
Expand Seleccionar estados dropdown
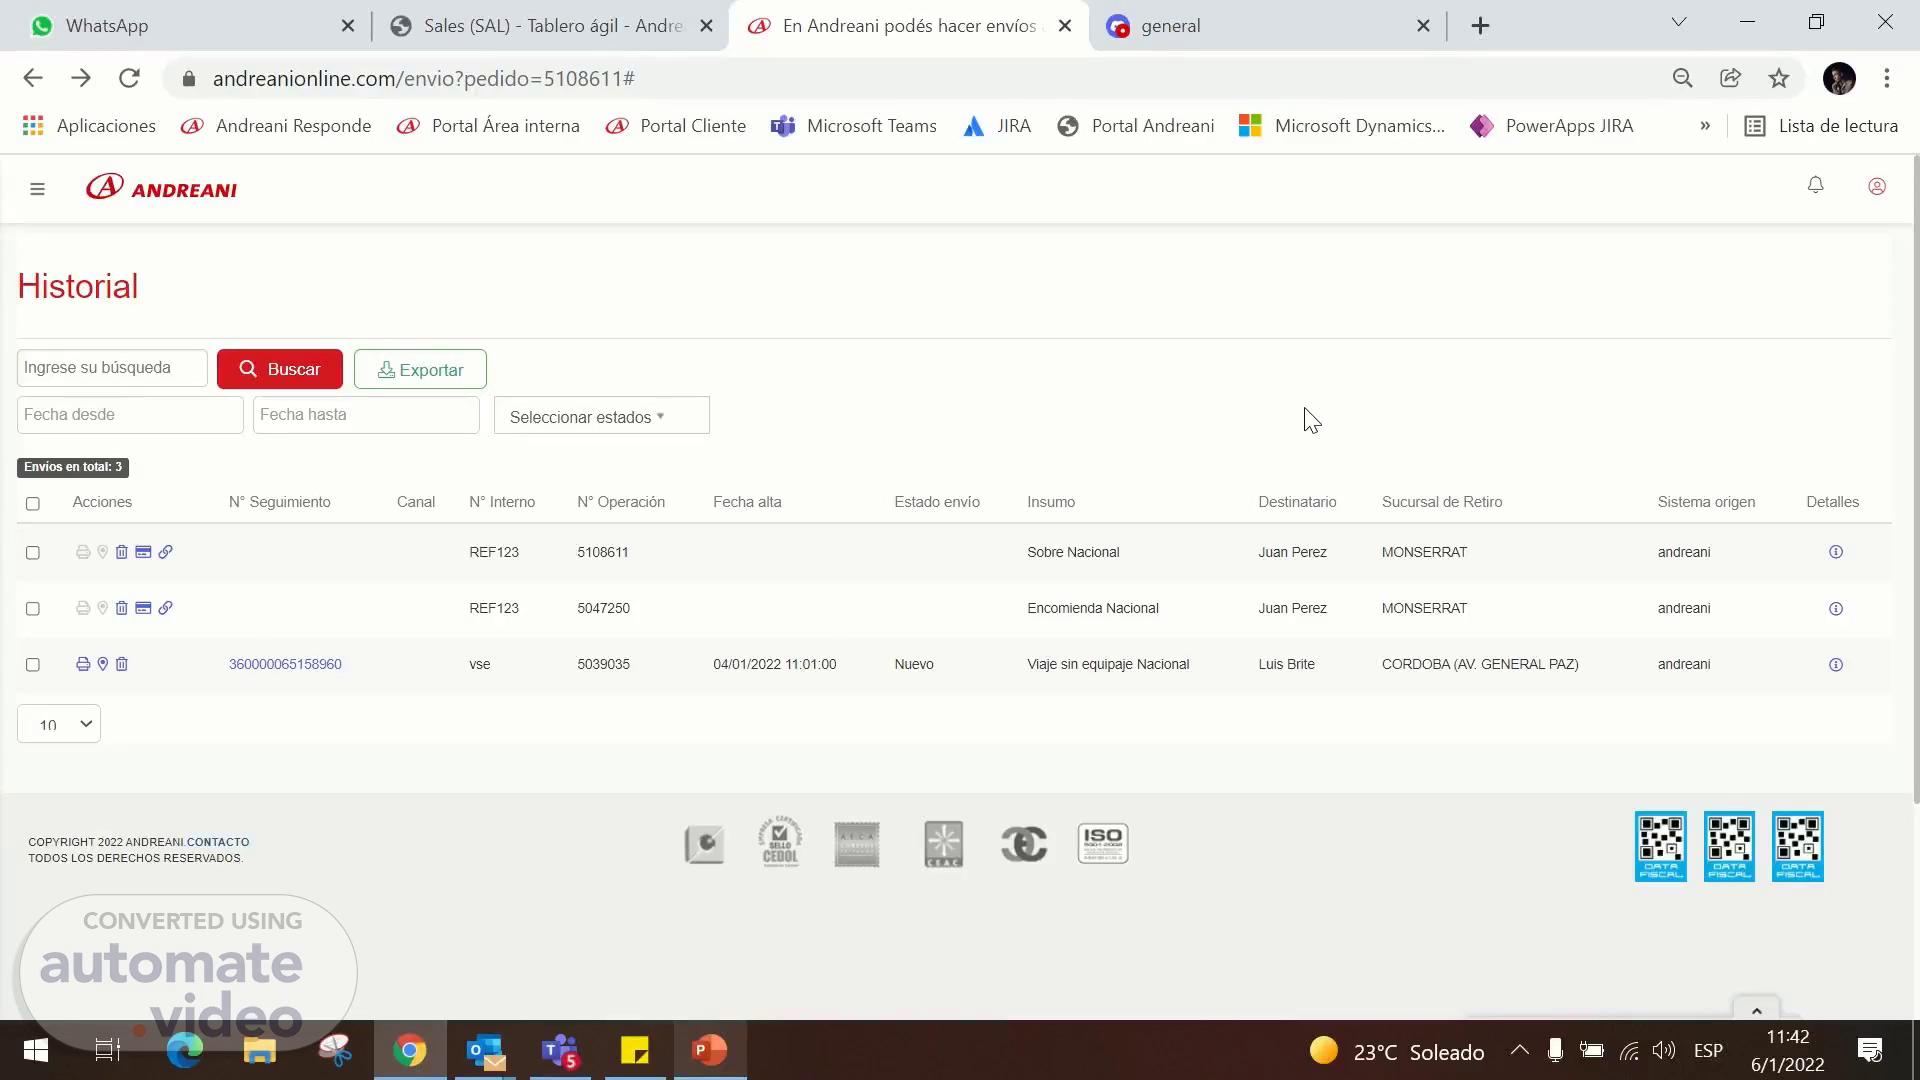[x=601, y=416]
